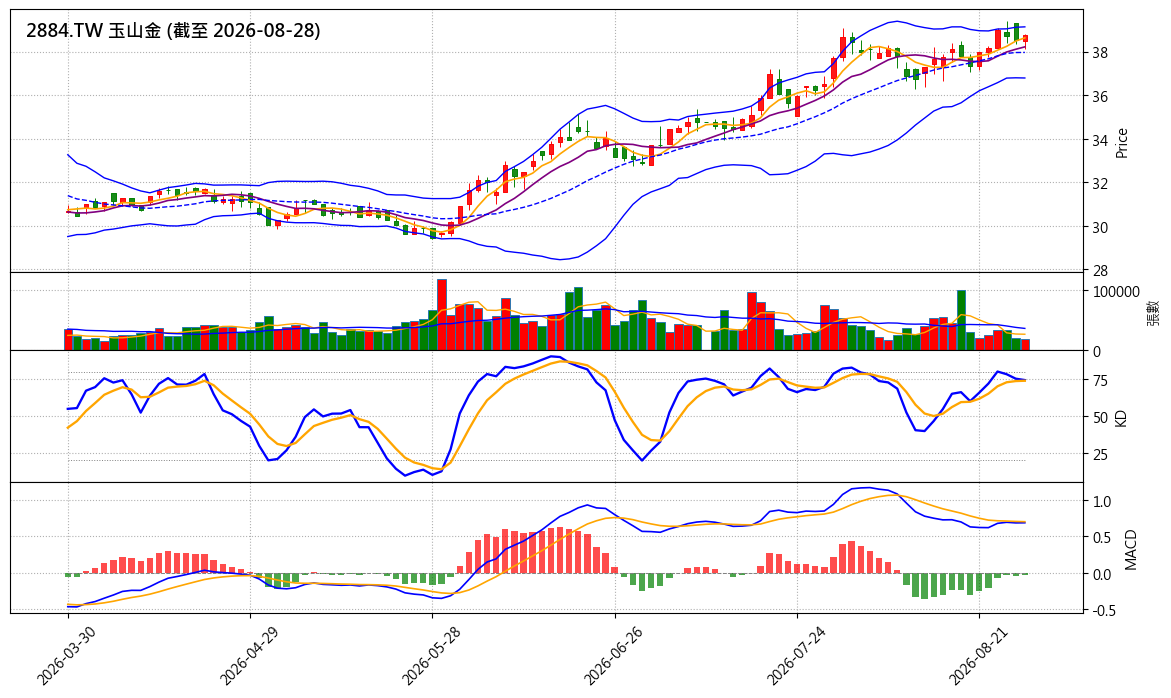Click the KD tick label 75
This screenshot has width=1171, height=698.
1100,381
